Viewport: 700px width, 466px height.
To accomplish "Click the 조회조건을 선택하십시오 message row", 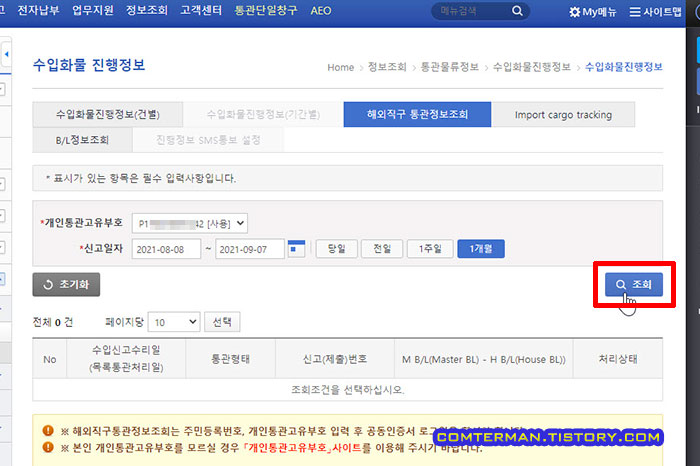I will pos(347,390).
